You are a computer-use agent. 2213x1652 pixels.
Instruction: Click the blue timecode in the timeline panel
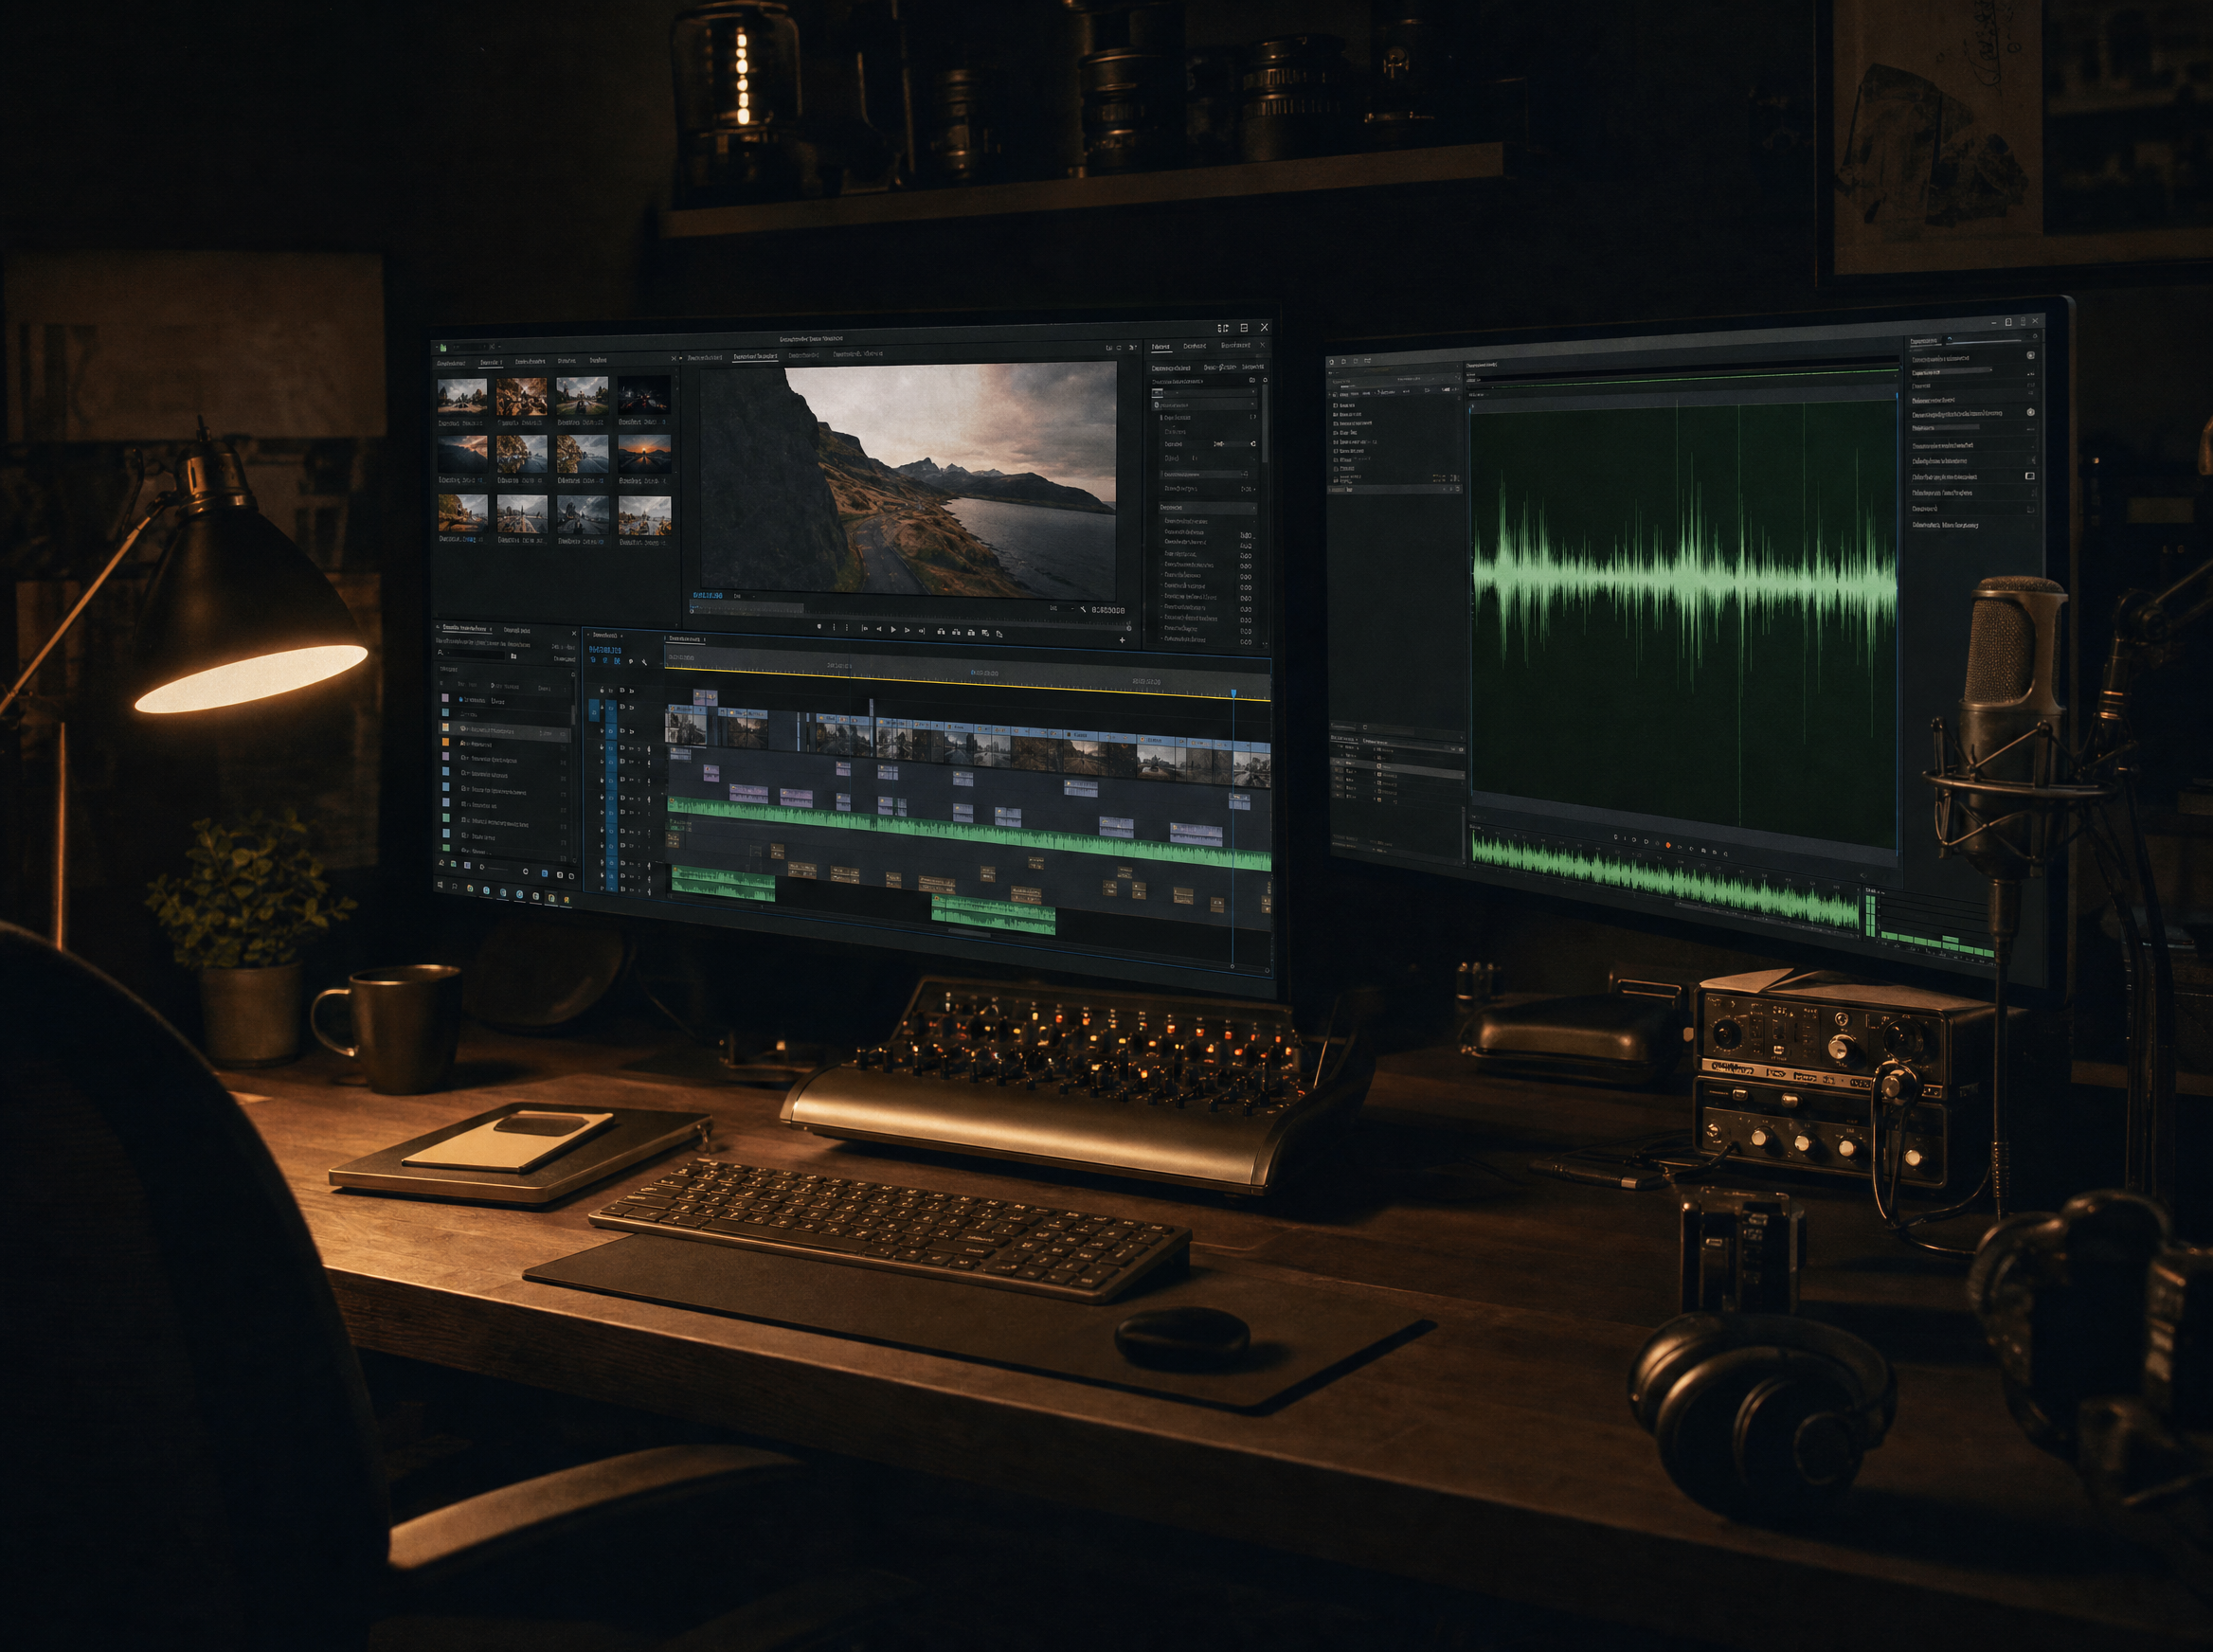[606, 651]
